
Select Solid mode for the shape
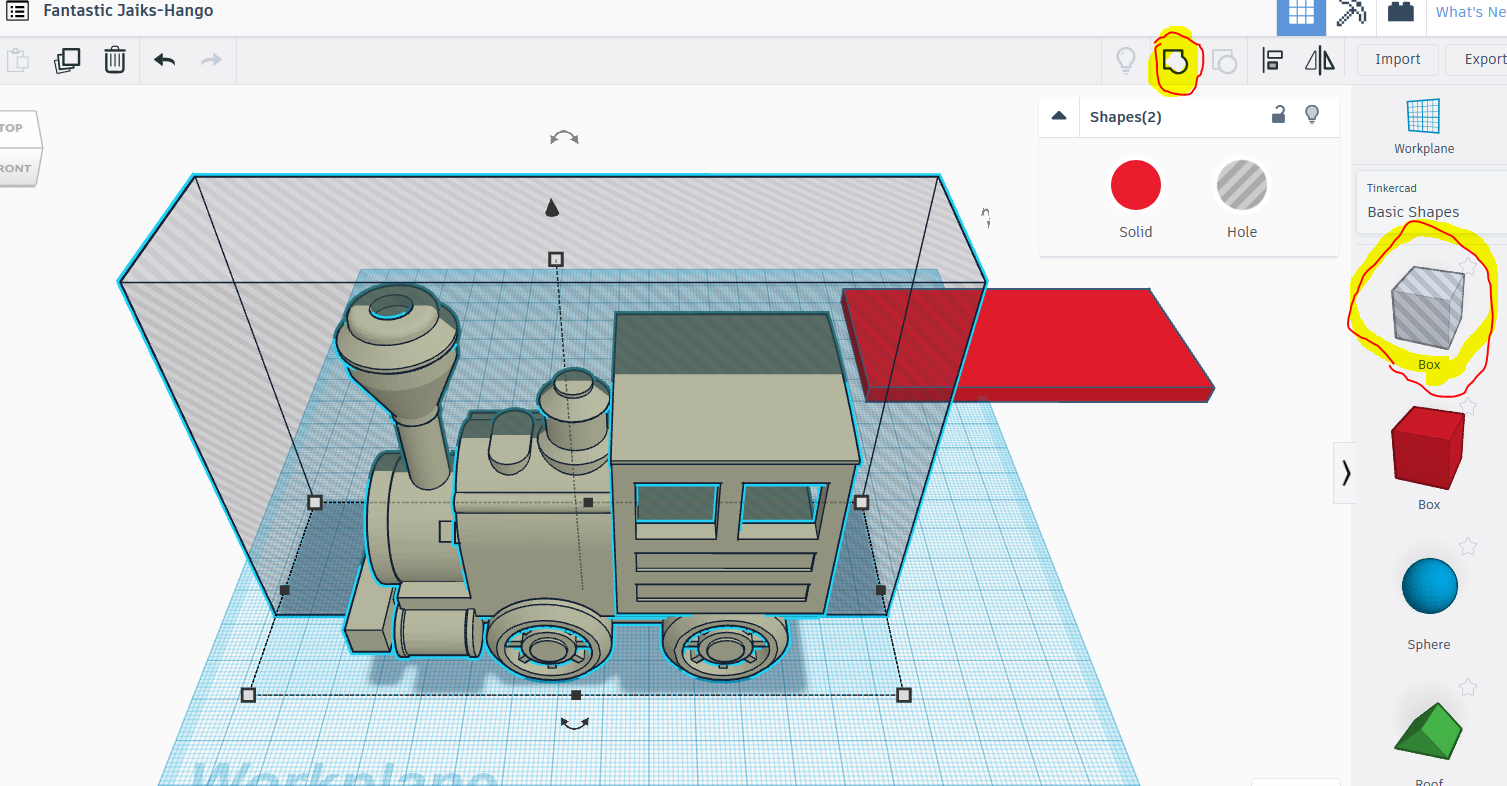click(x=1135, y=185)
